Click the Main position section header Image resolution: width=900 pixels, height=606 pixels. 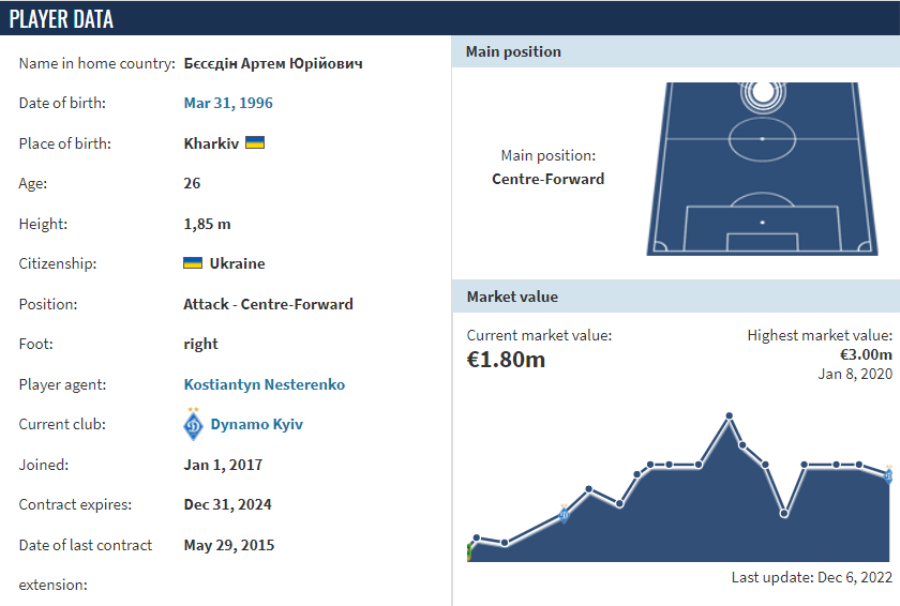coord(676,52)
